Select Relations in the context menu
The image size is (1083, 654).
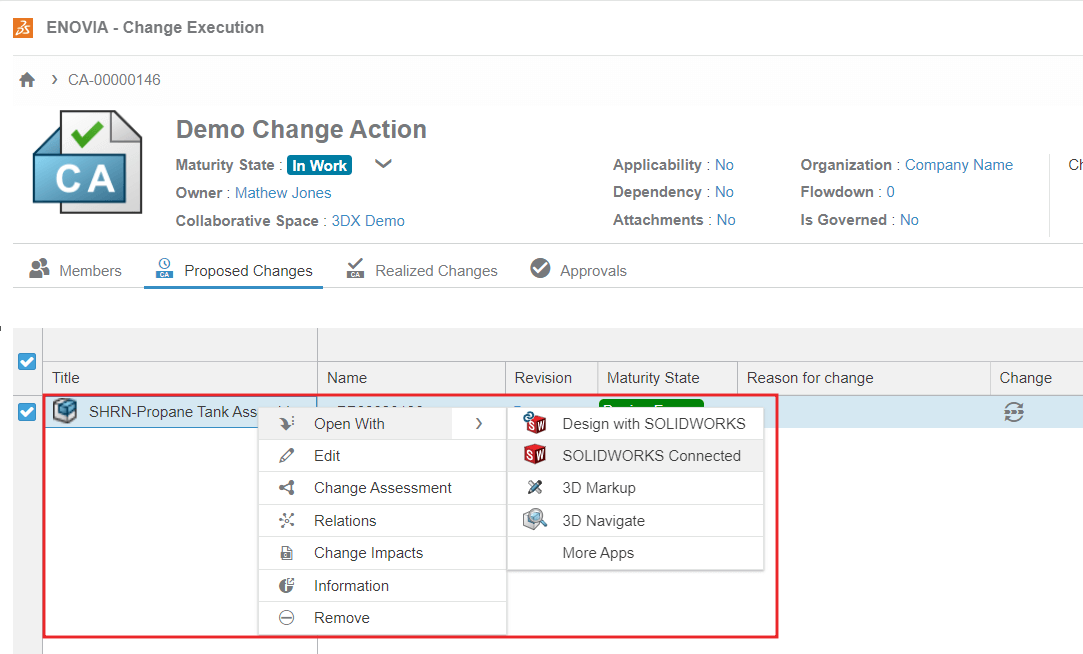pyautogui.click(x=382, y=520)
